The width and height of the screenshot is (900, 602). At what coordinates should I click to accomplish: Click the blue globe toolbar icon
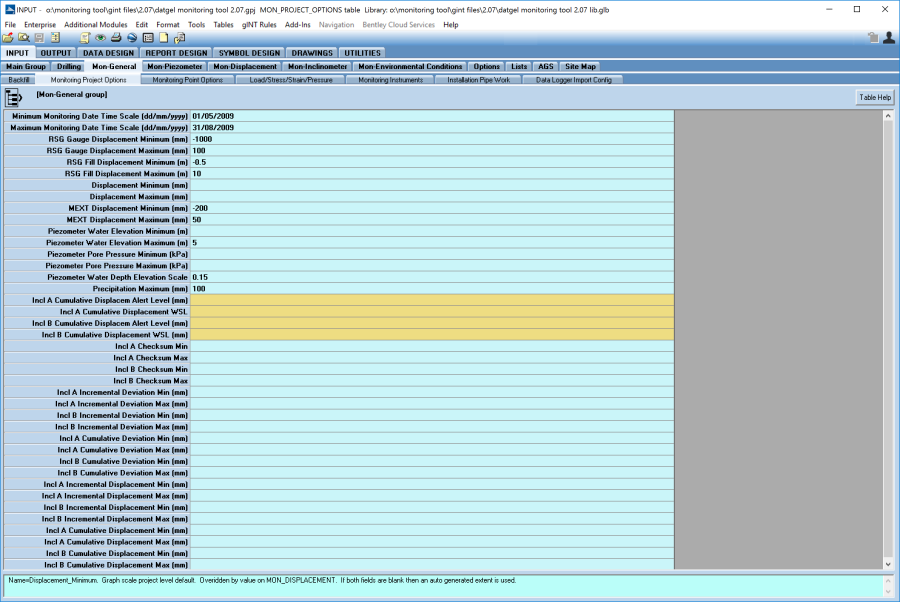click(131, 38)
